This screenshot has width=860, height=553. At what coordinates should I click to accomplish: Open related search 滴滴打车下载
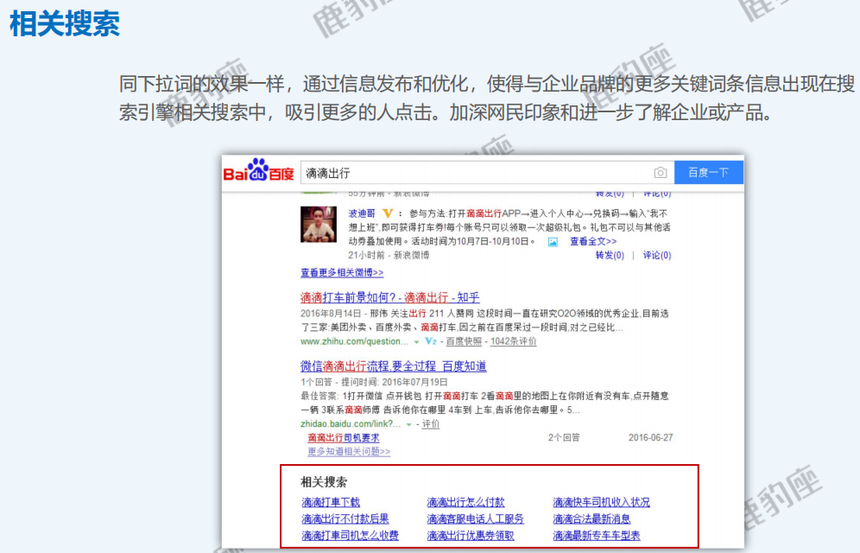click(x=331, y=502)
